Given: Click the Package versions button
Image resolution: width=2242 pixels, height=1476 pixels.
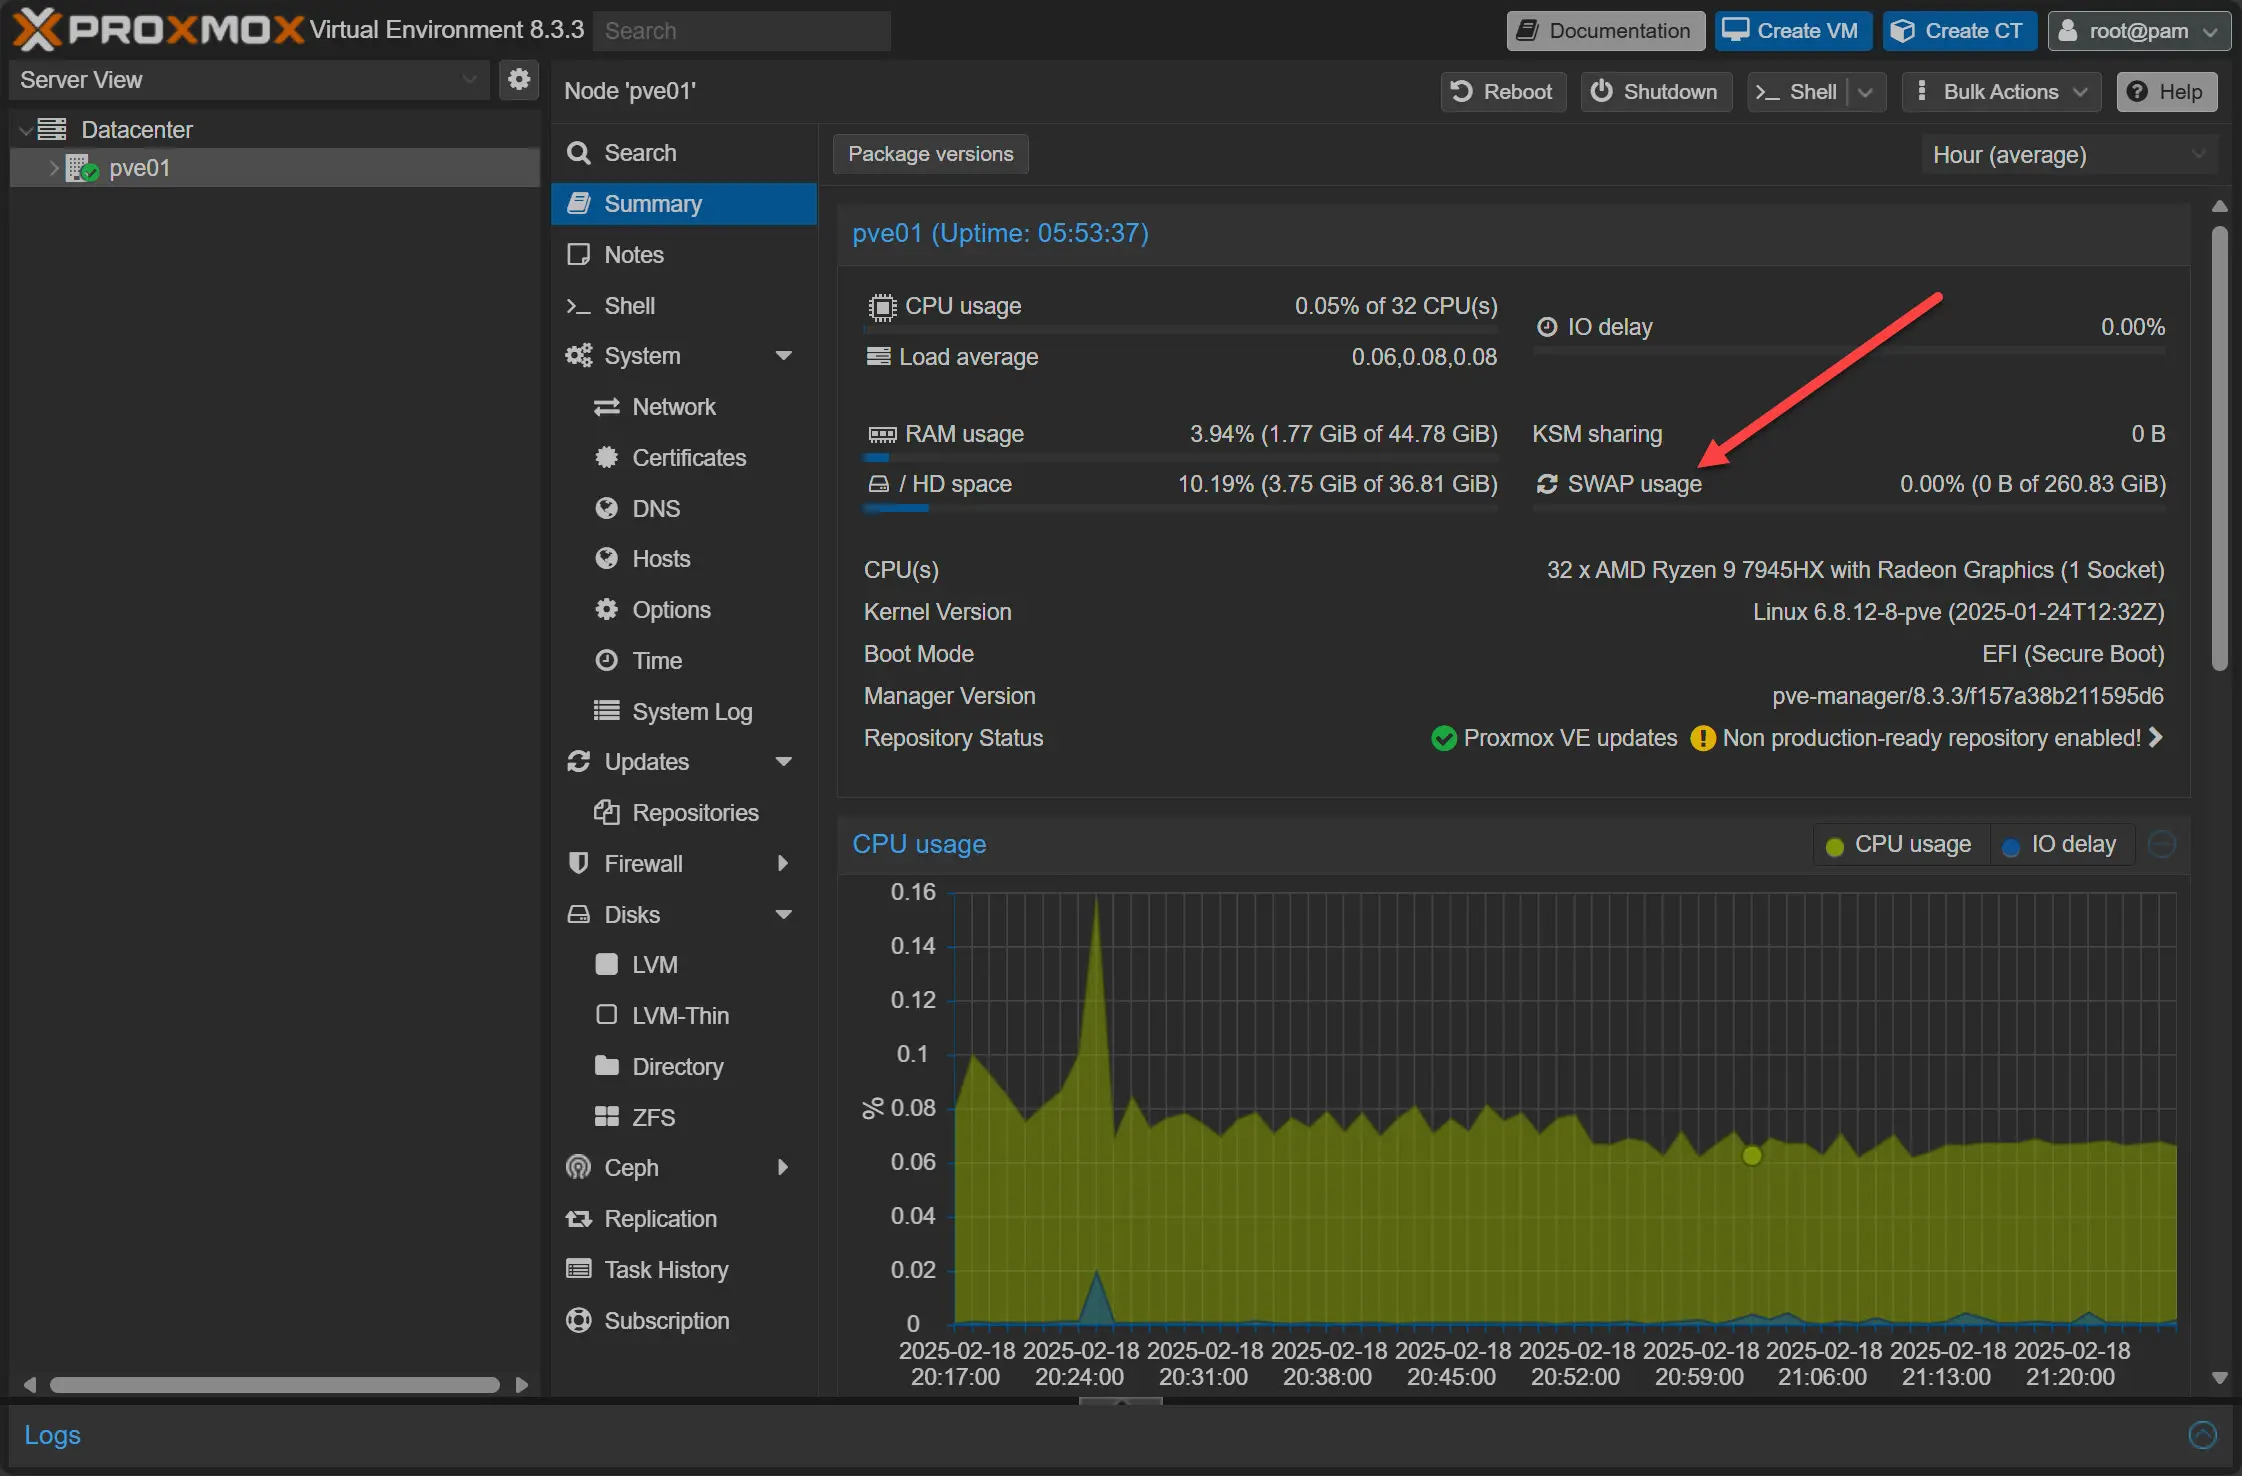Looking at the screenshot, I should (930, 154).
